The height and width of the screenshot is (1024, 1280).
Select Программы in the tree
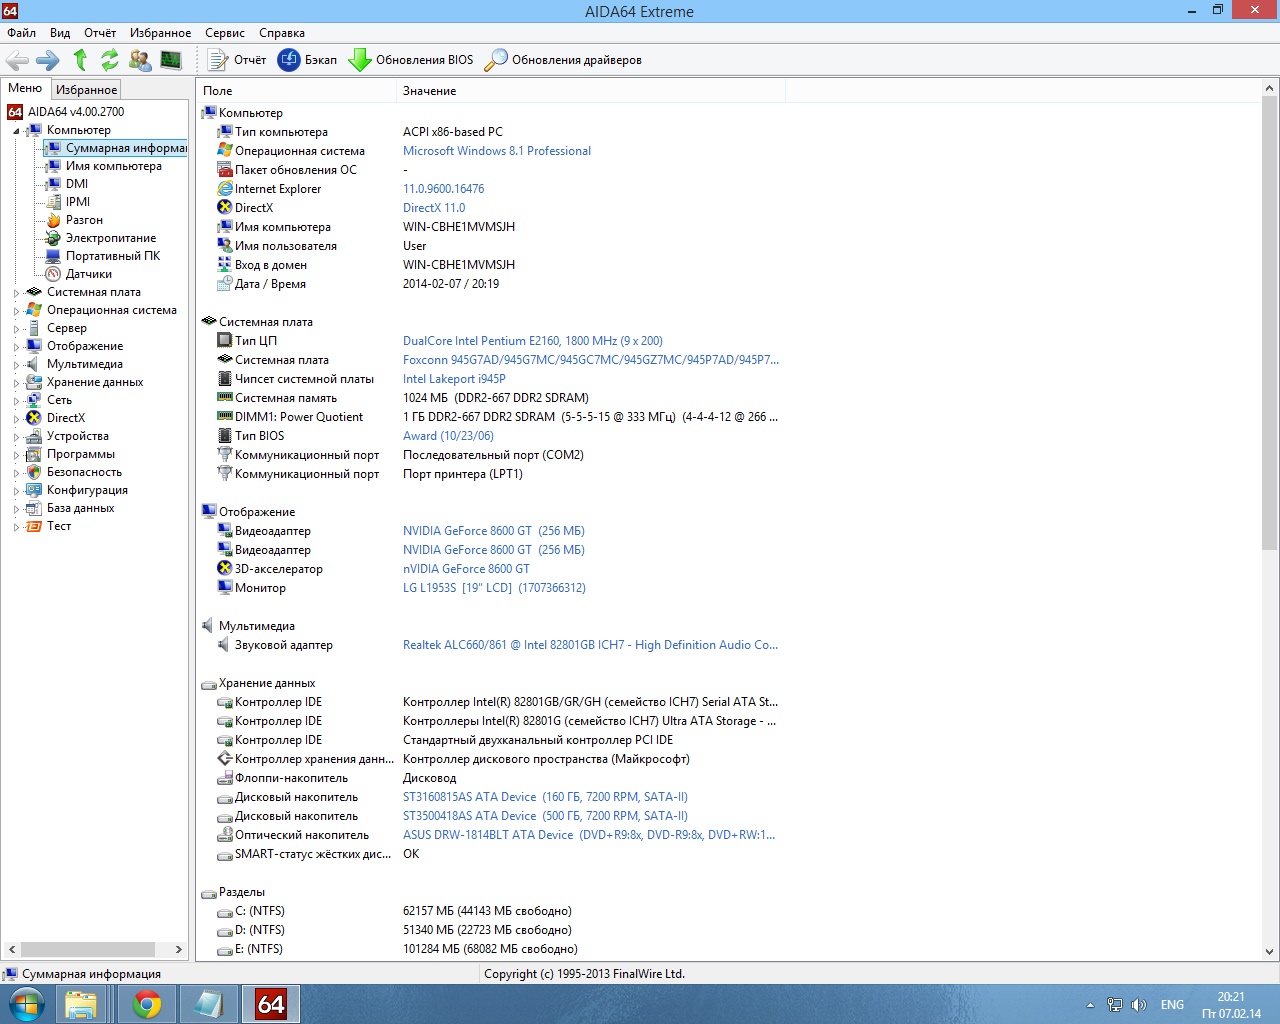[x=81, y=454]
